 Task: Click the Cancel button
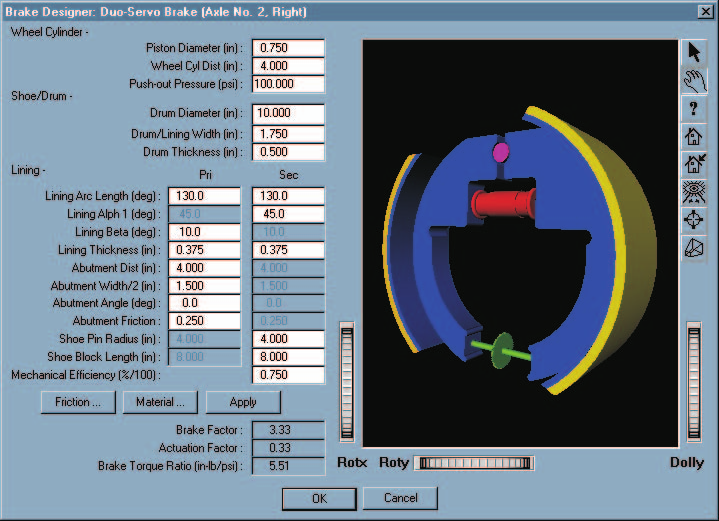coord(400,498)
